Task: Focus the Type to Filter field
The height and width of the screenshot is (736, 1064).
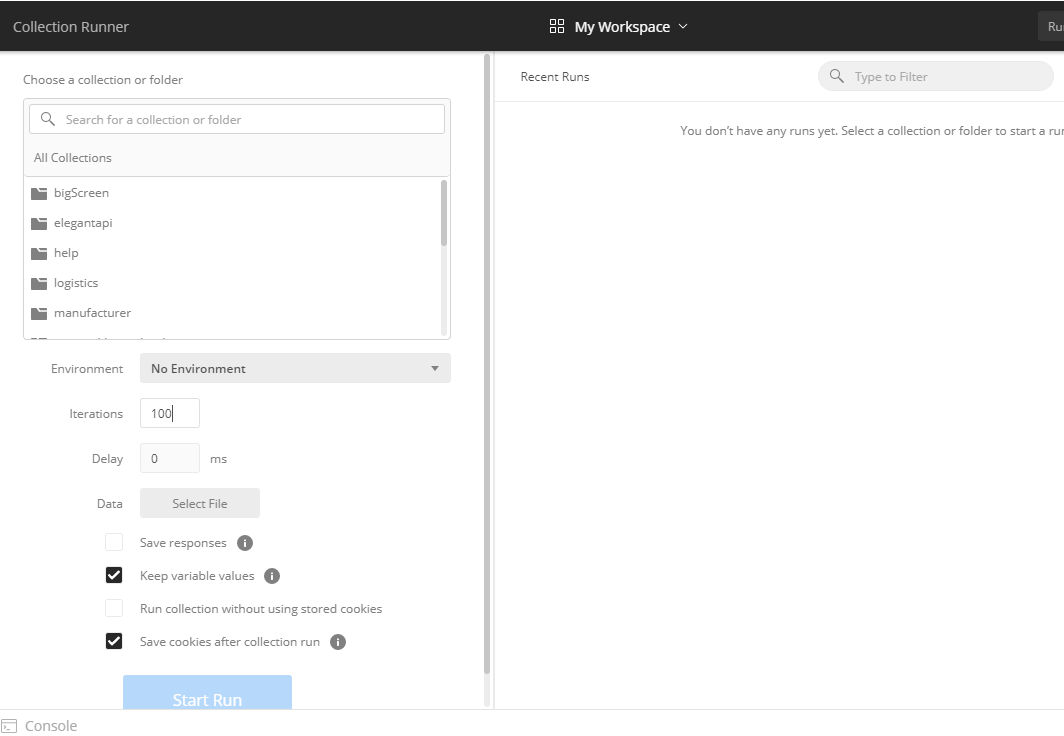Action: [x=936, y=77]
